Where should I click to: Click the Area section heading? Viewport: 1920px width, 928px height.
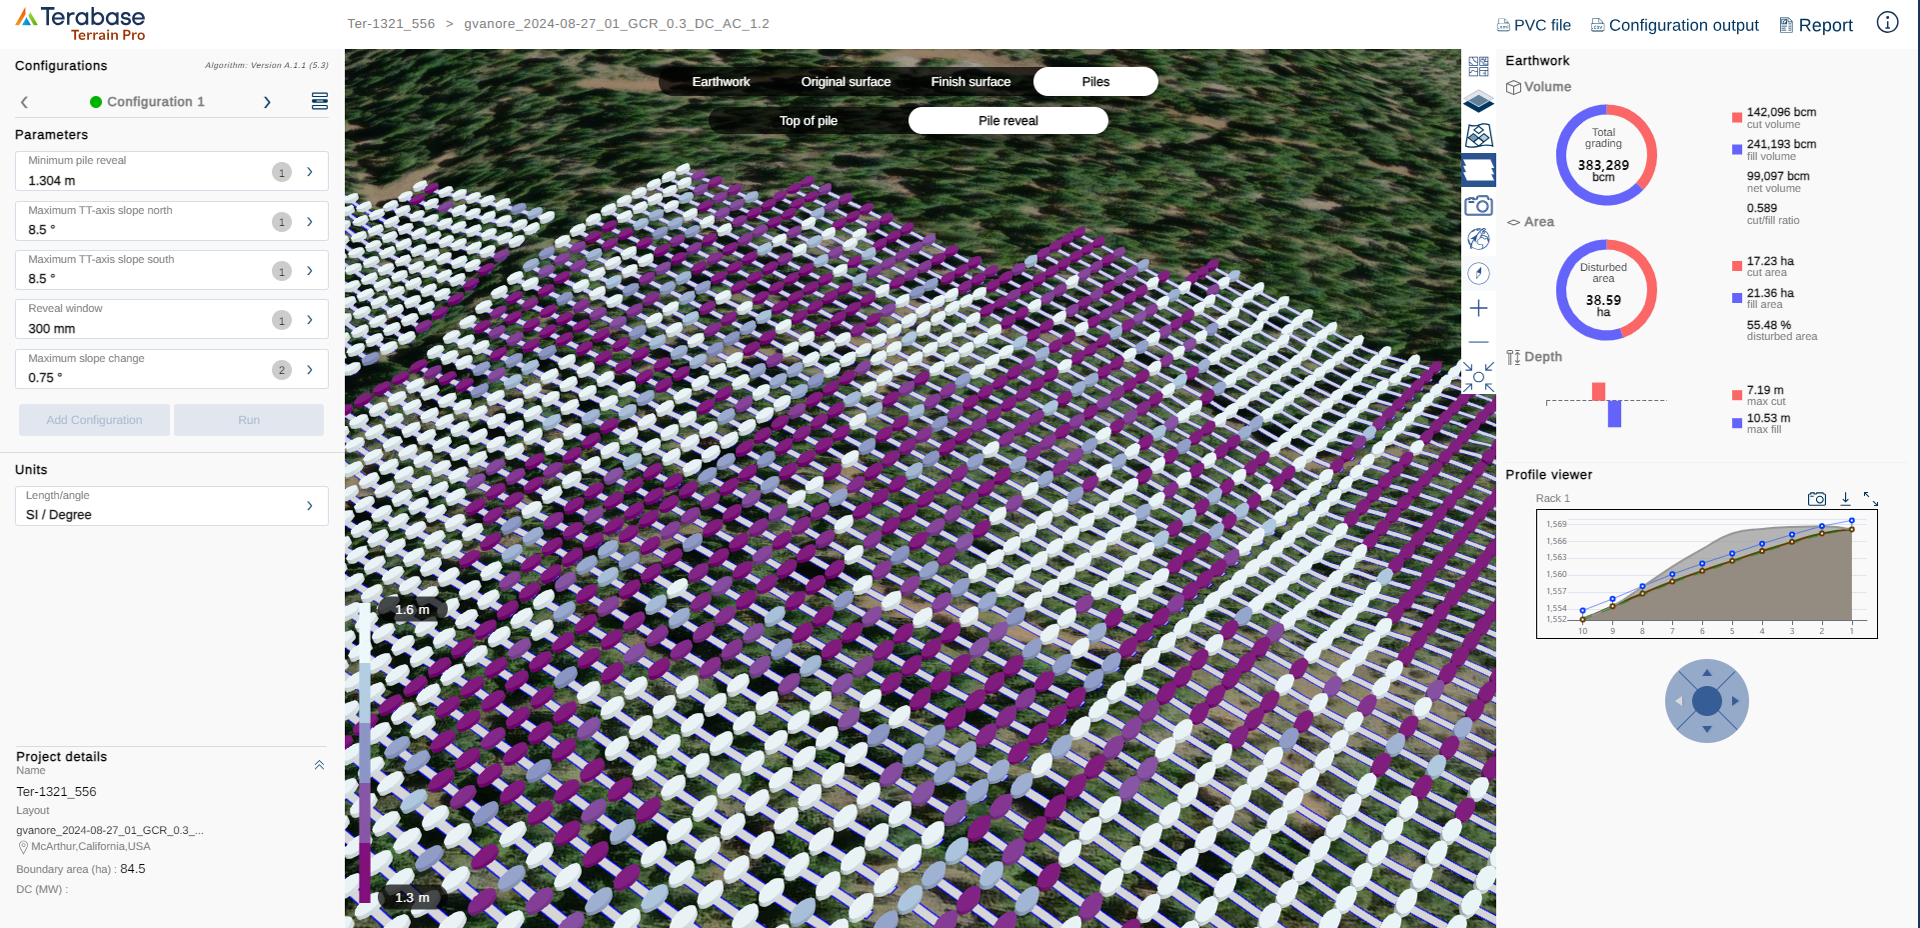pos(1539,222)
